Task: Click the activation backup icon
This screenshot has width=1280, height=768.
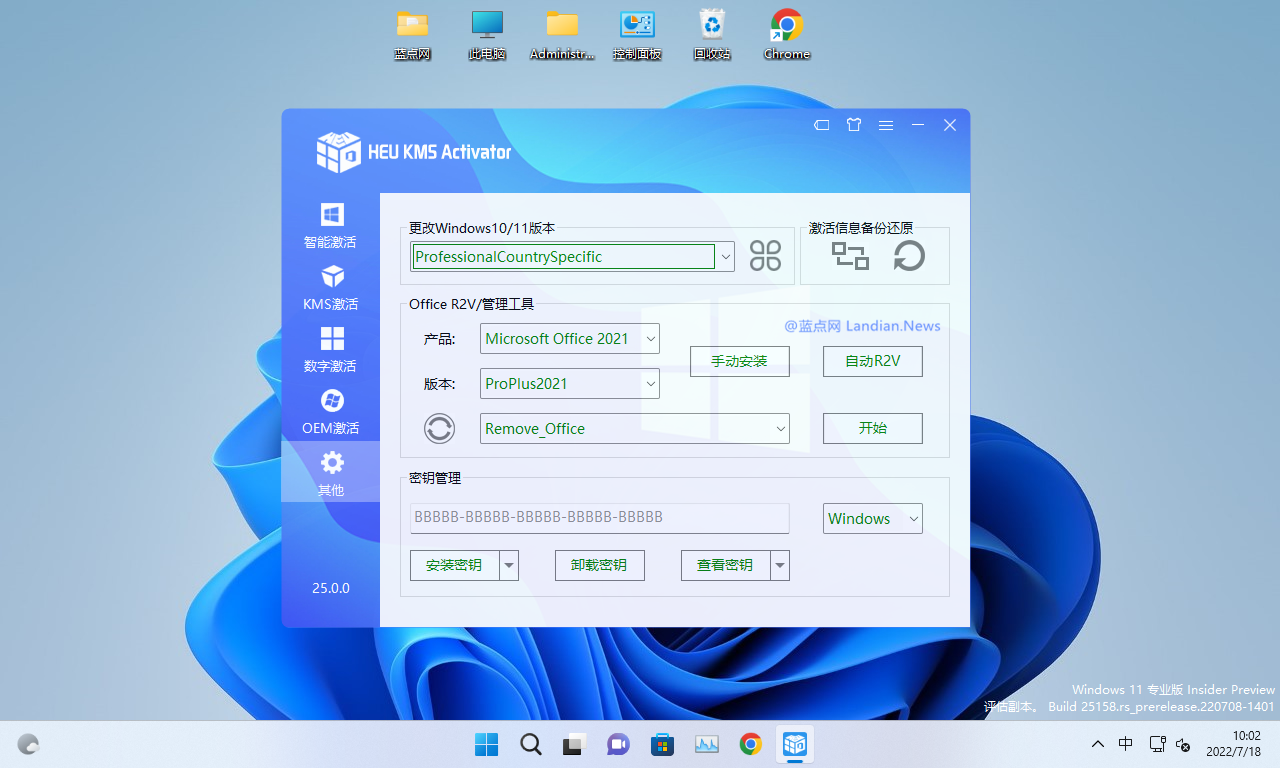Action: (x=850, y=255)
